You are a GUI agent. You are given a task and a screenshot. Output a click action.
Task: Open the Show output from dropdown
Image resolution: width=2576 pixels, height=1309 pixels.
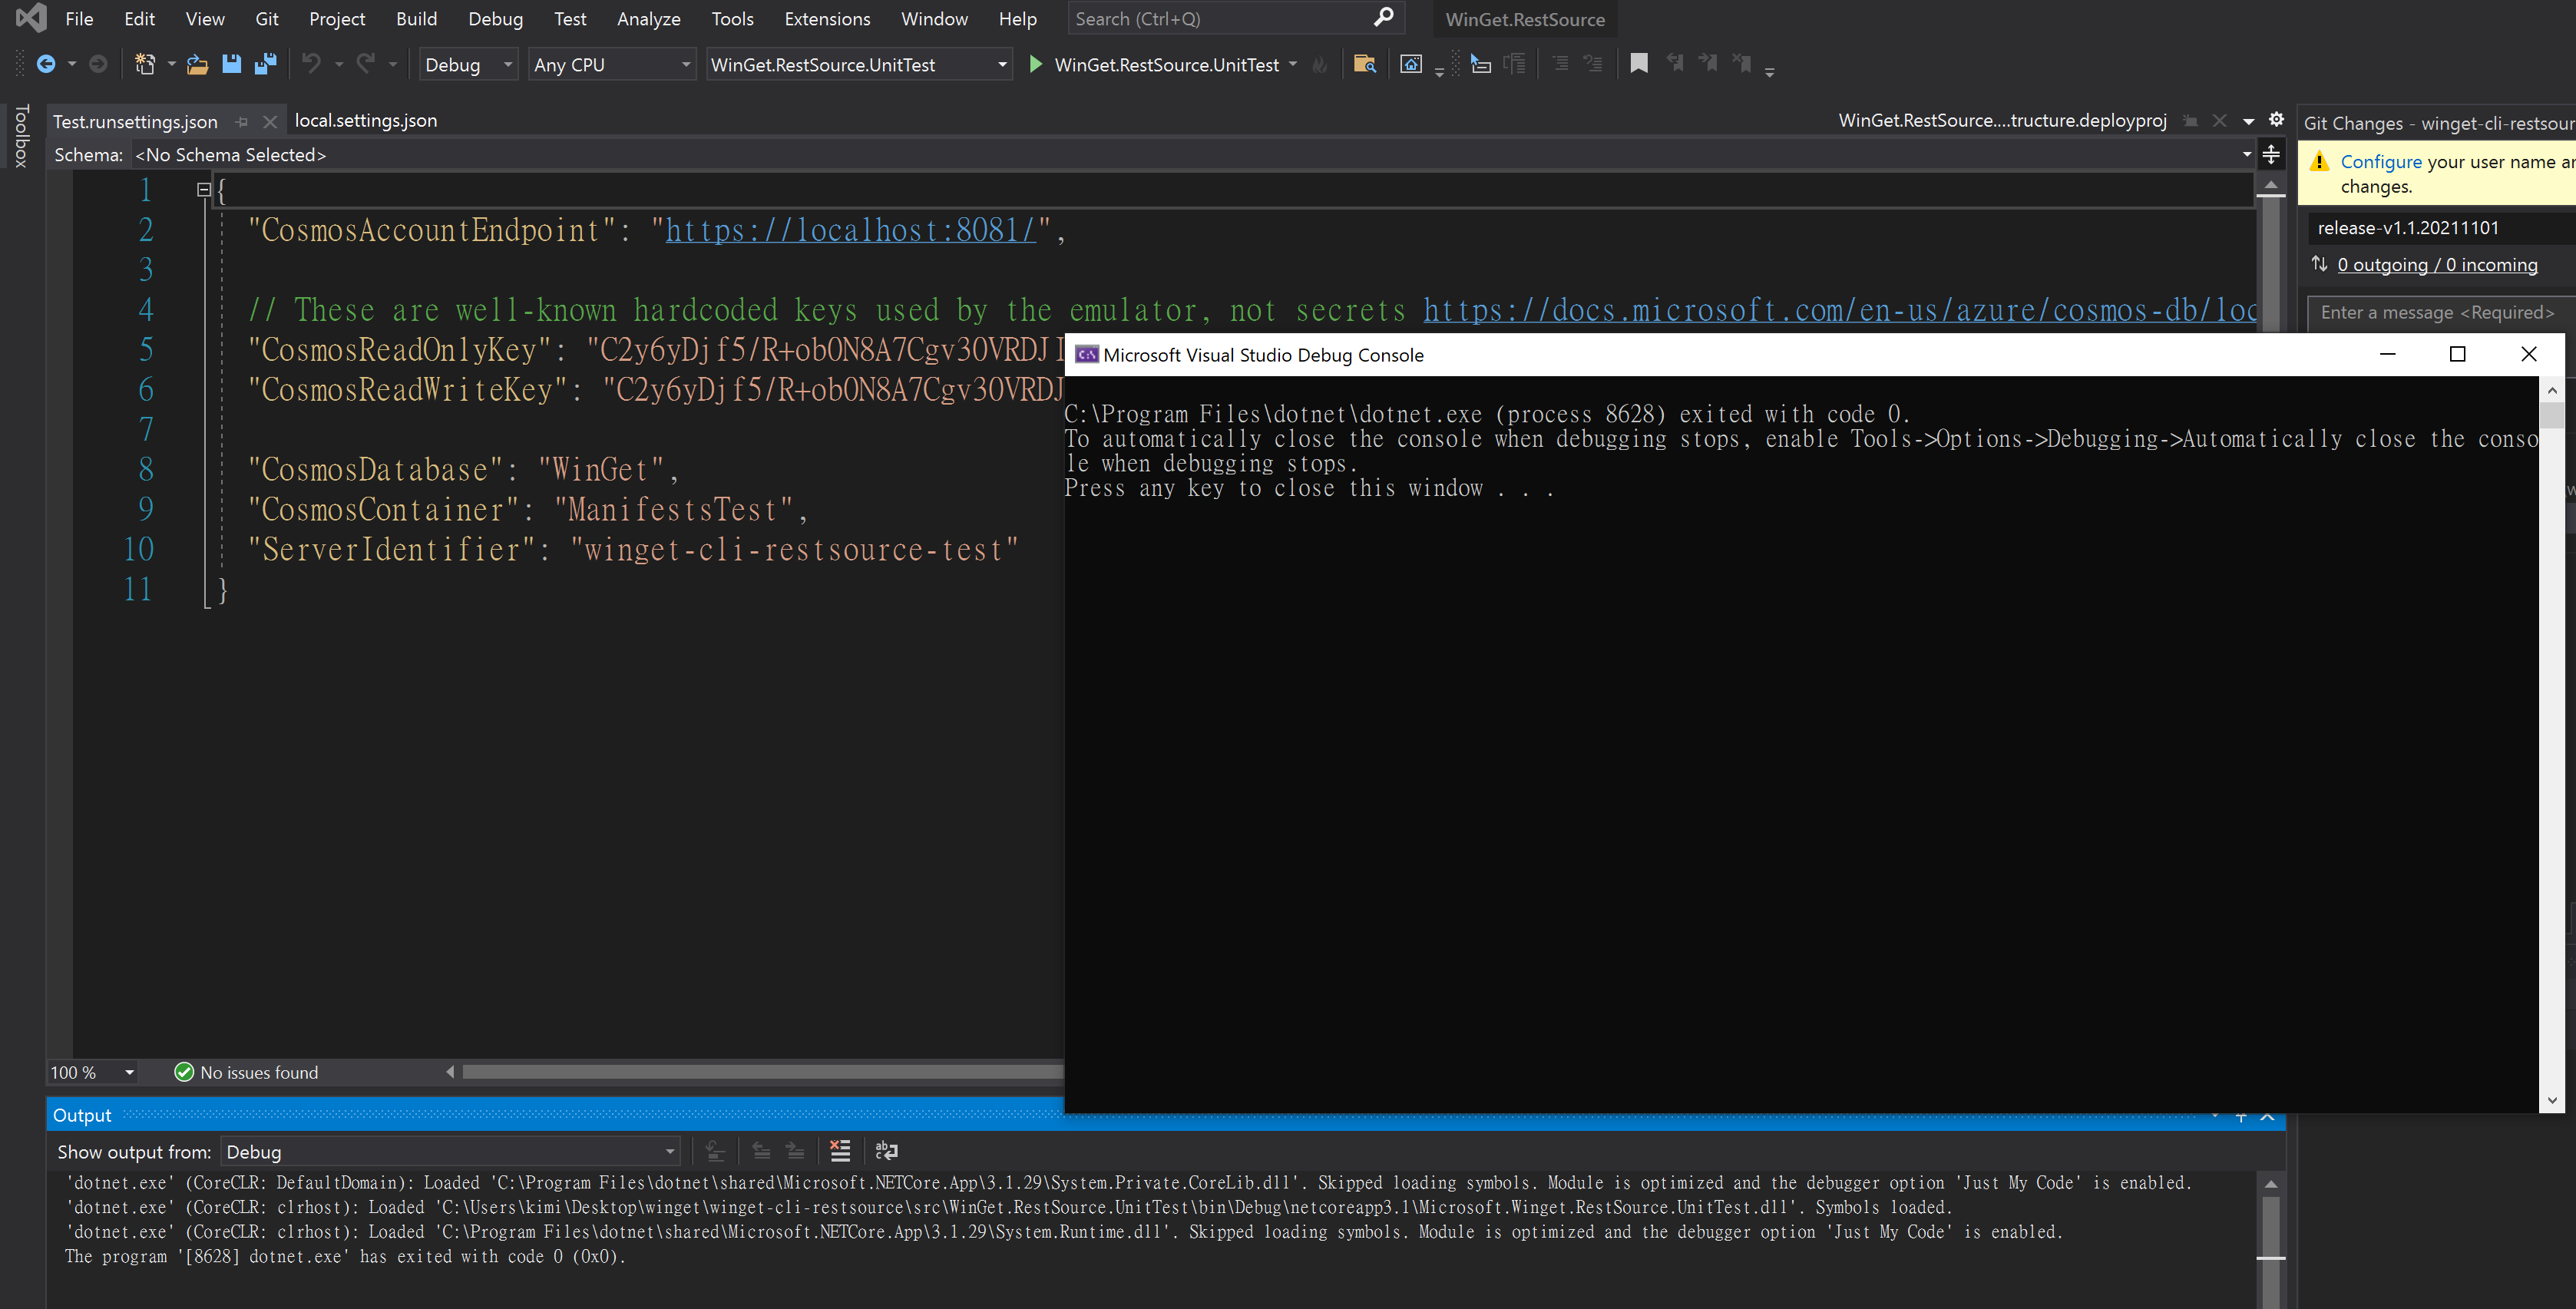coord(450,1152)
